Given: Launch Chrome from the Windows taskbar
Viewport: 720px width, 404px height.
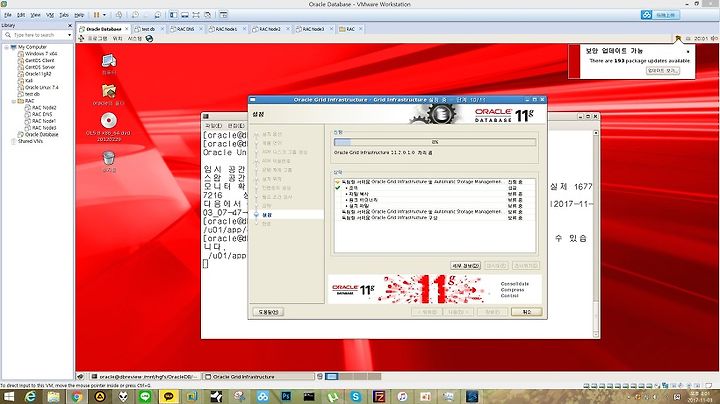Looking at the screenshot, I should pos(77,396).
